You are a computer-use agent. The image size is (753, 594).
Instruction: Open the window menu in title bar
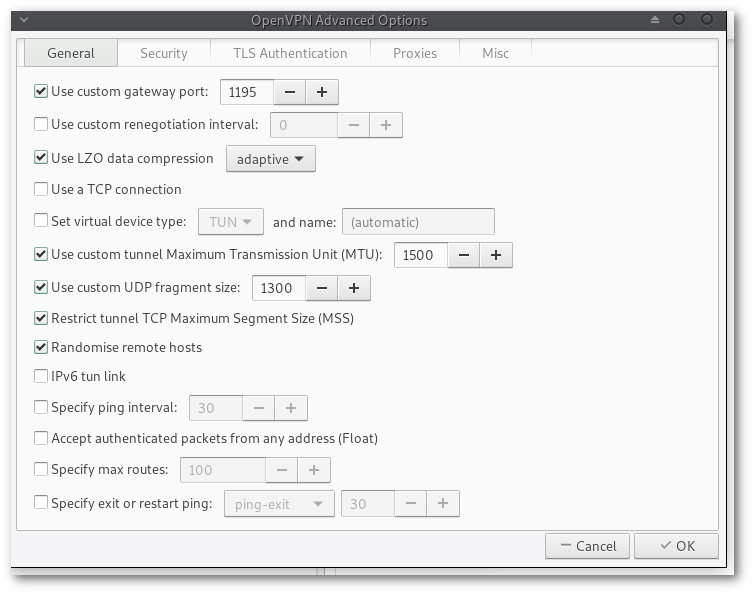click(x=24, y=20)
